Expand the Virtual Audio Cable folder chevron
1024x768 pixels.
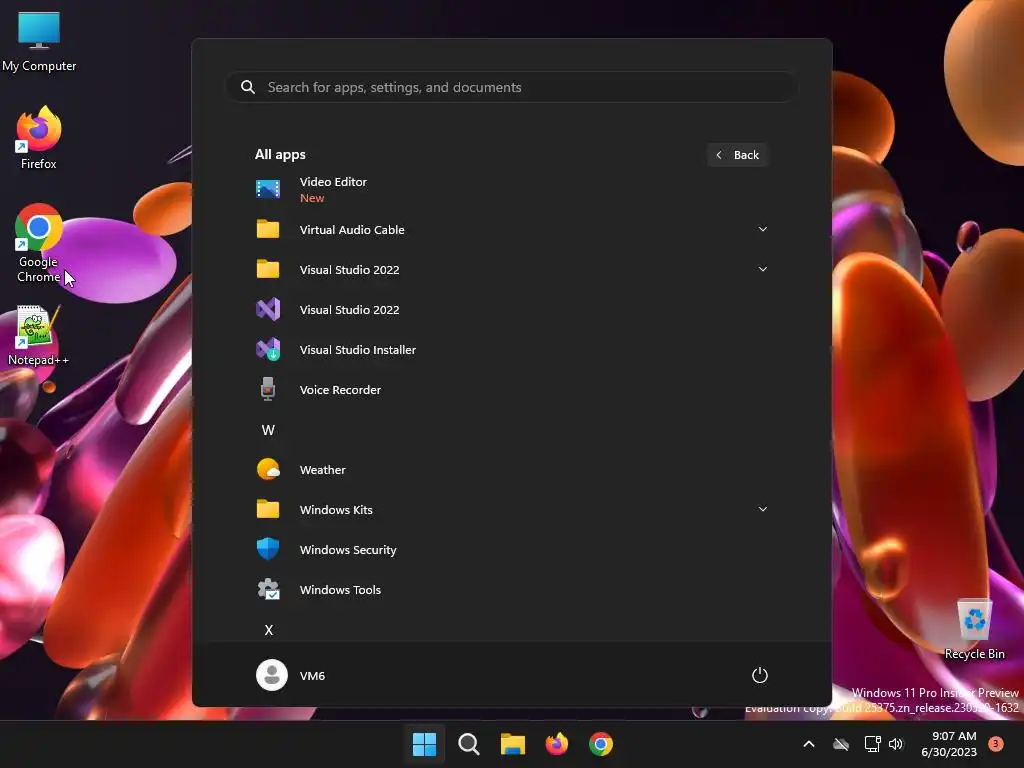(x=762, y=229)
